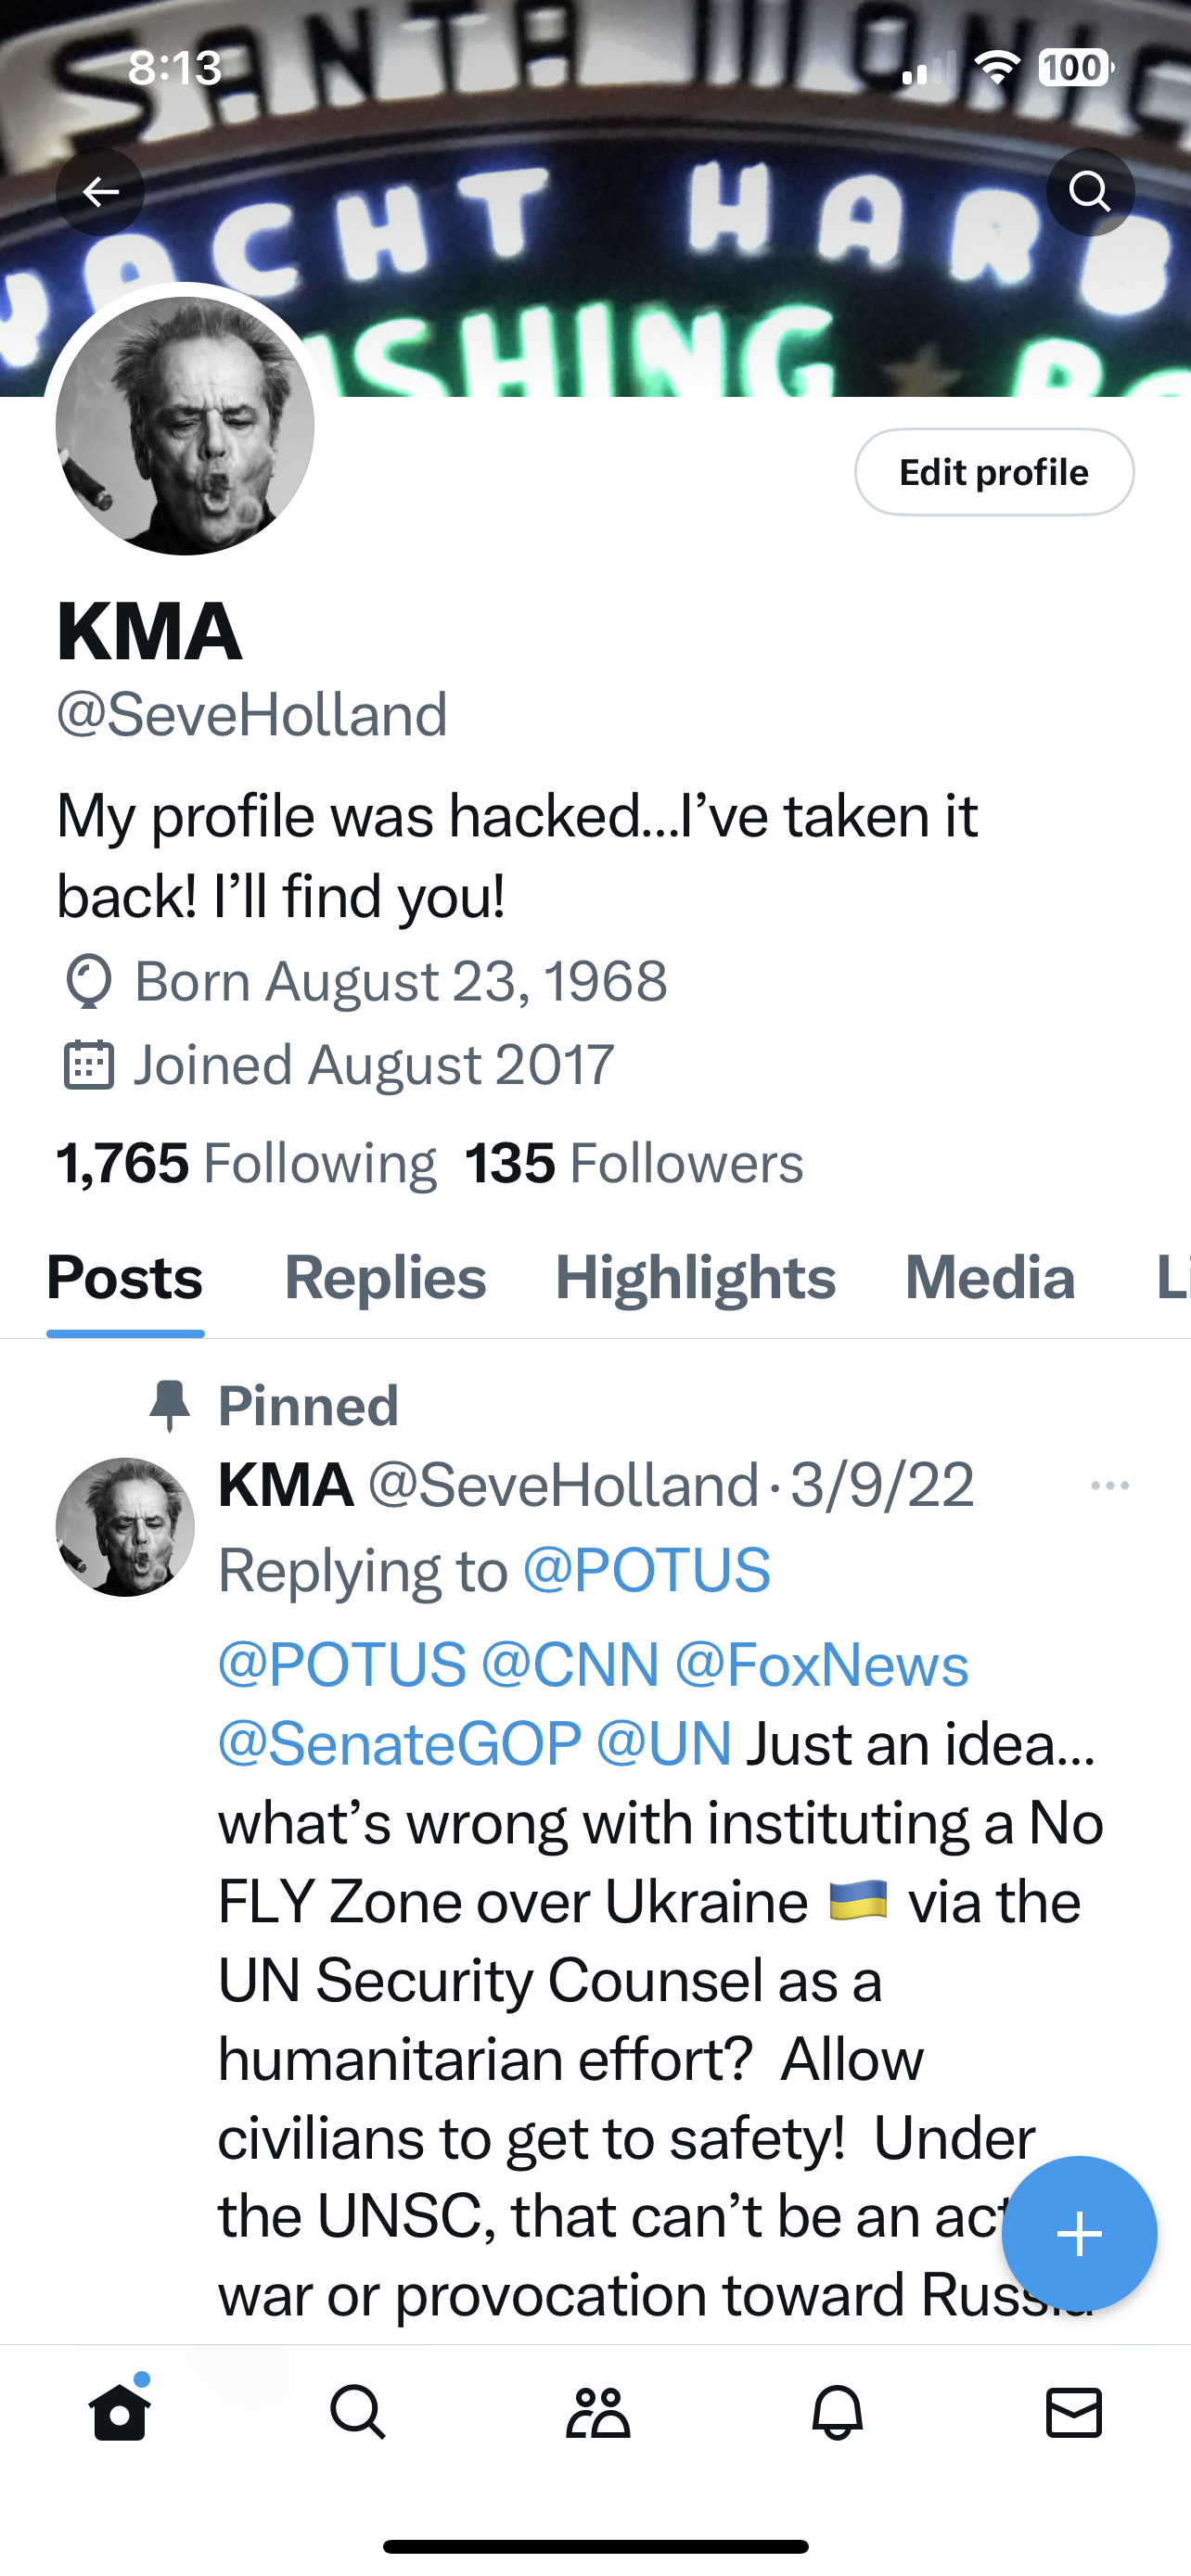1191x2576 pixels.
Task: Click the Edit profile button
Action: [x=993, y=472]
